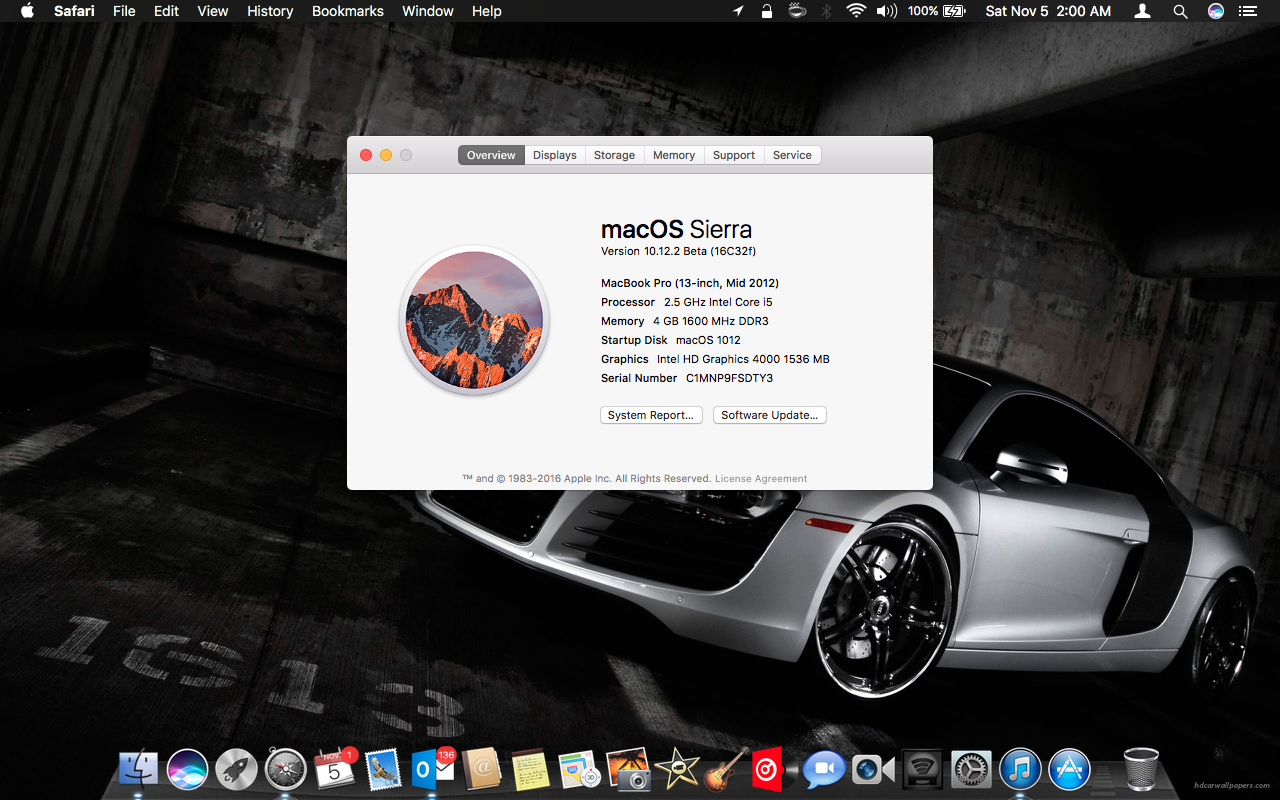Viewport: 1280px width, 800px height.
Task: Switch to the Storage tab
Action: pyautogui.click(x=614, y=155)
